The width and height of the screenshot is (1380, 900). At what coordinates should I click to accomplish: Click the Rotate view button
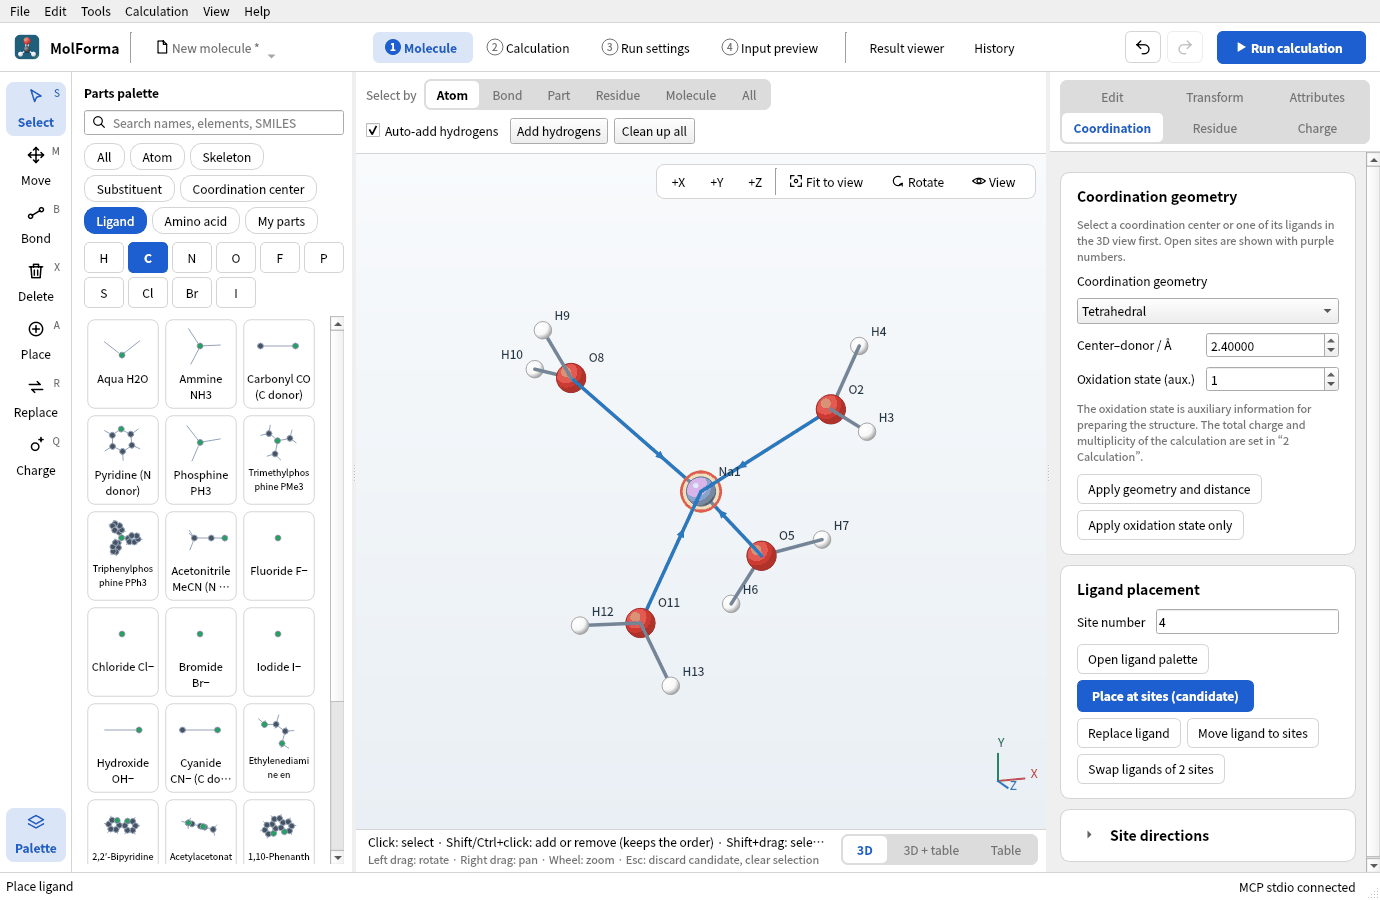[x=918, y=182]
